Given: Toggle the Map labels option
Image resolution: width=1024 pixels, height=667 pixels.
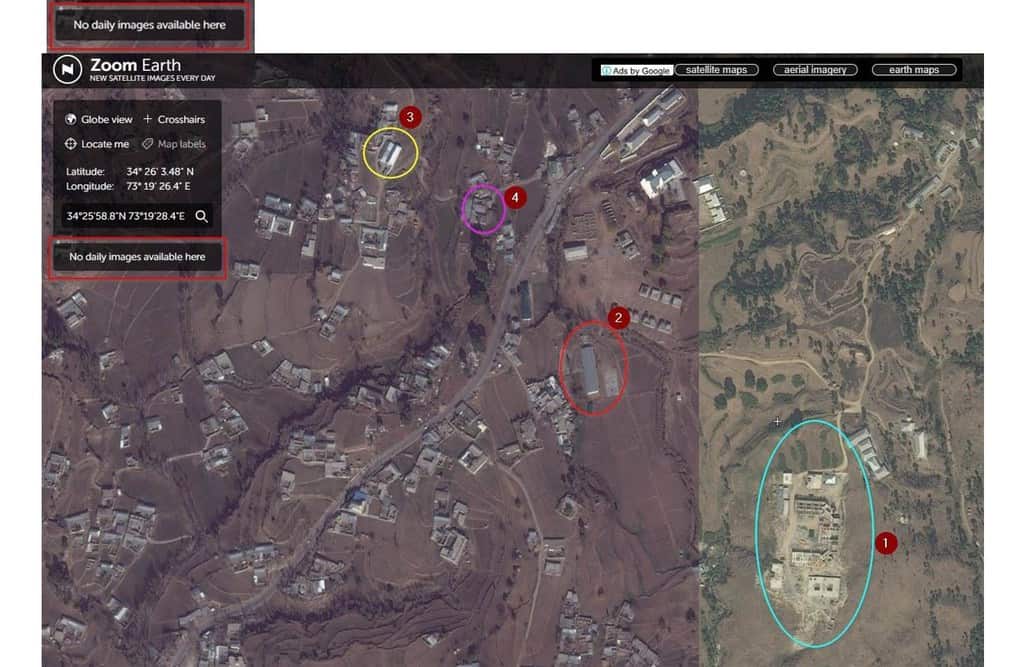Looking at the screenshot, I should point(181,144).
